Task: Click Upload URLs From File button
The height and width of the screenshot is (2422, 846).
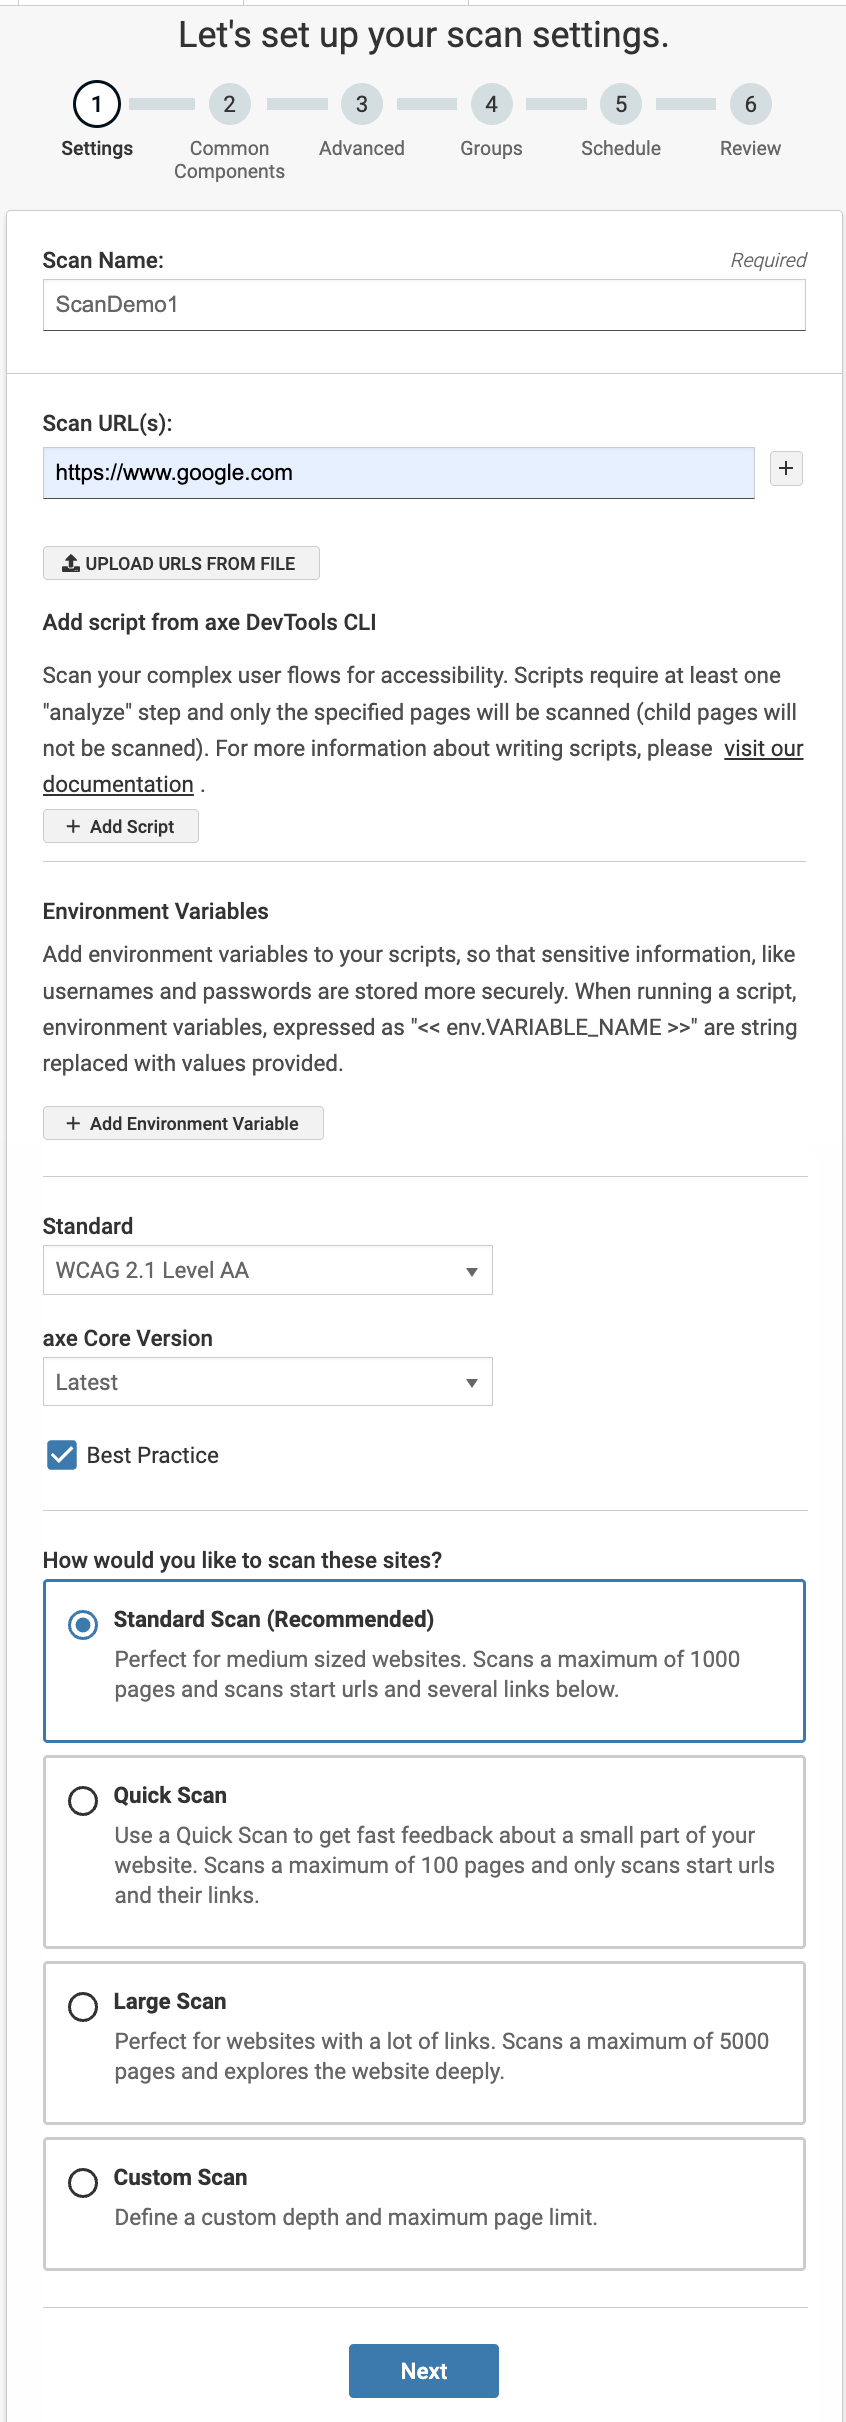Action: [x=181, y=563]
